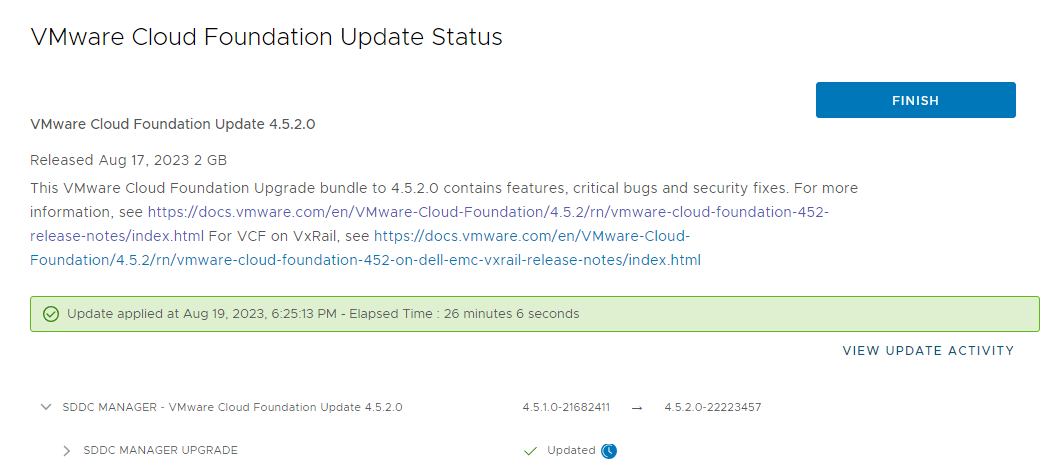Click the SDDC MANAGER Cloud Foundation Update label
Screen dimensions: 1055x475
coord(232,408)
